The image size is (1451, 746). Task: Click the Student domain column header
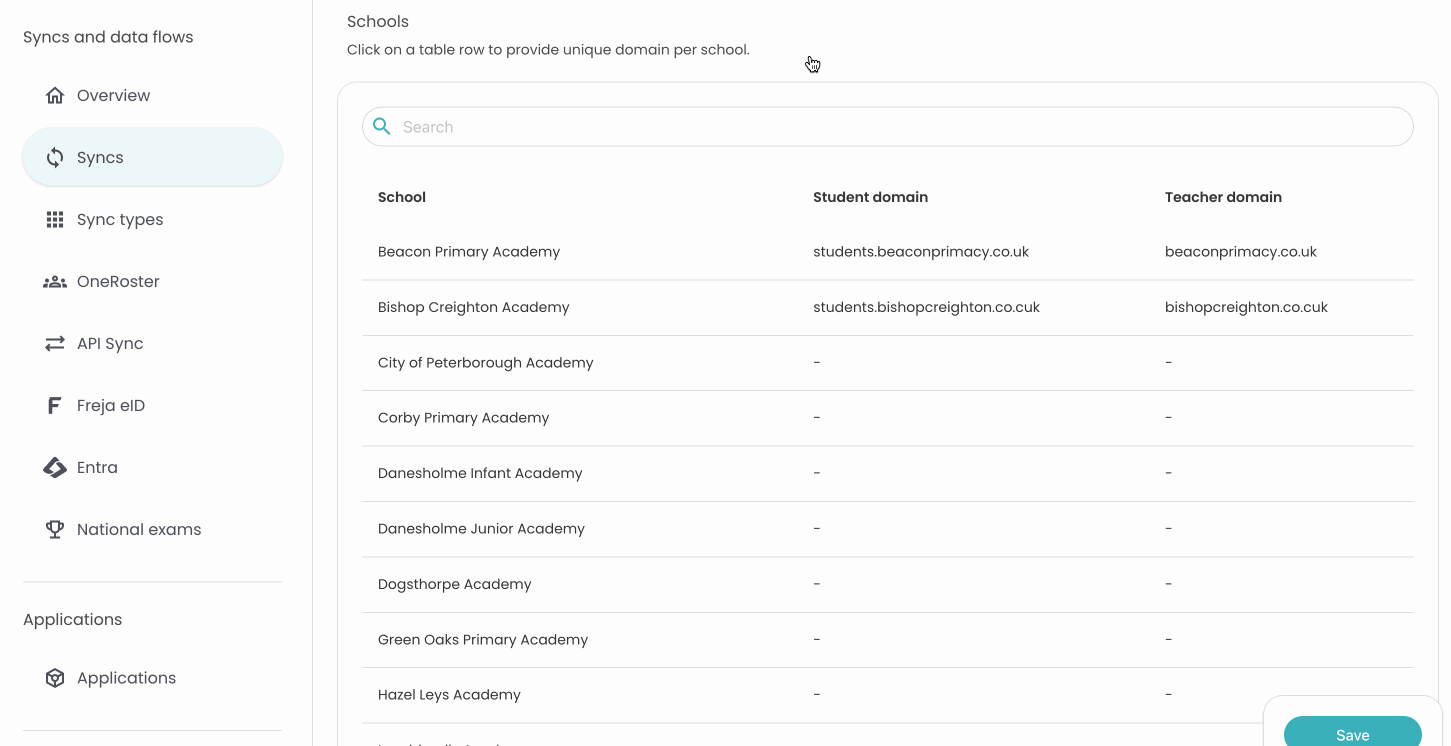tap(870, 197)
